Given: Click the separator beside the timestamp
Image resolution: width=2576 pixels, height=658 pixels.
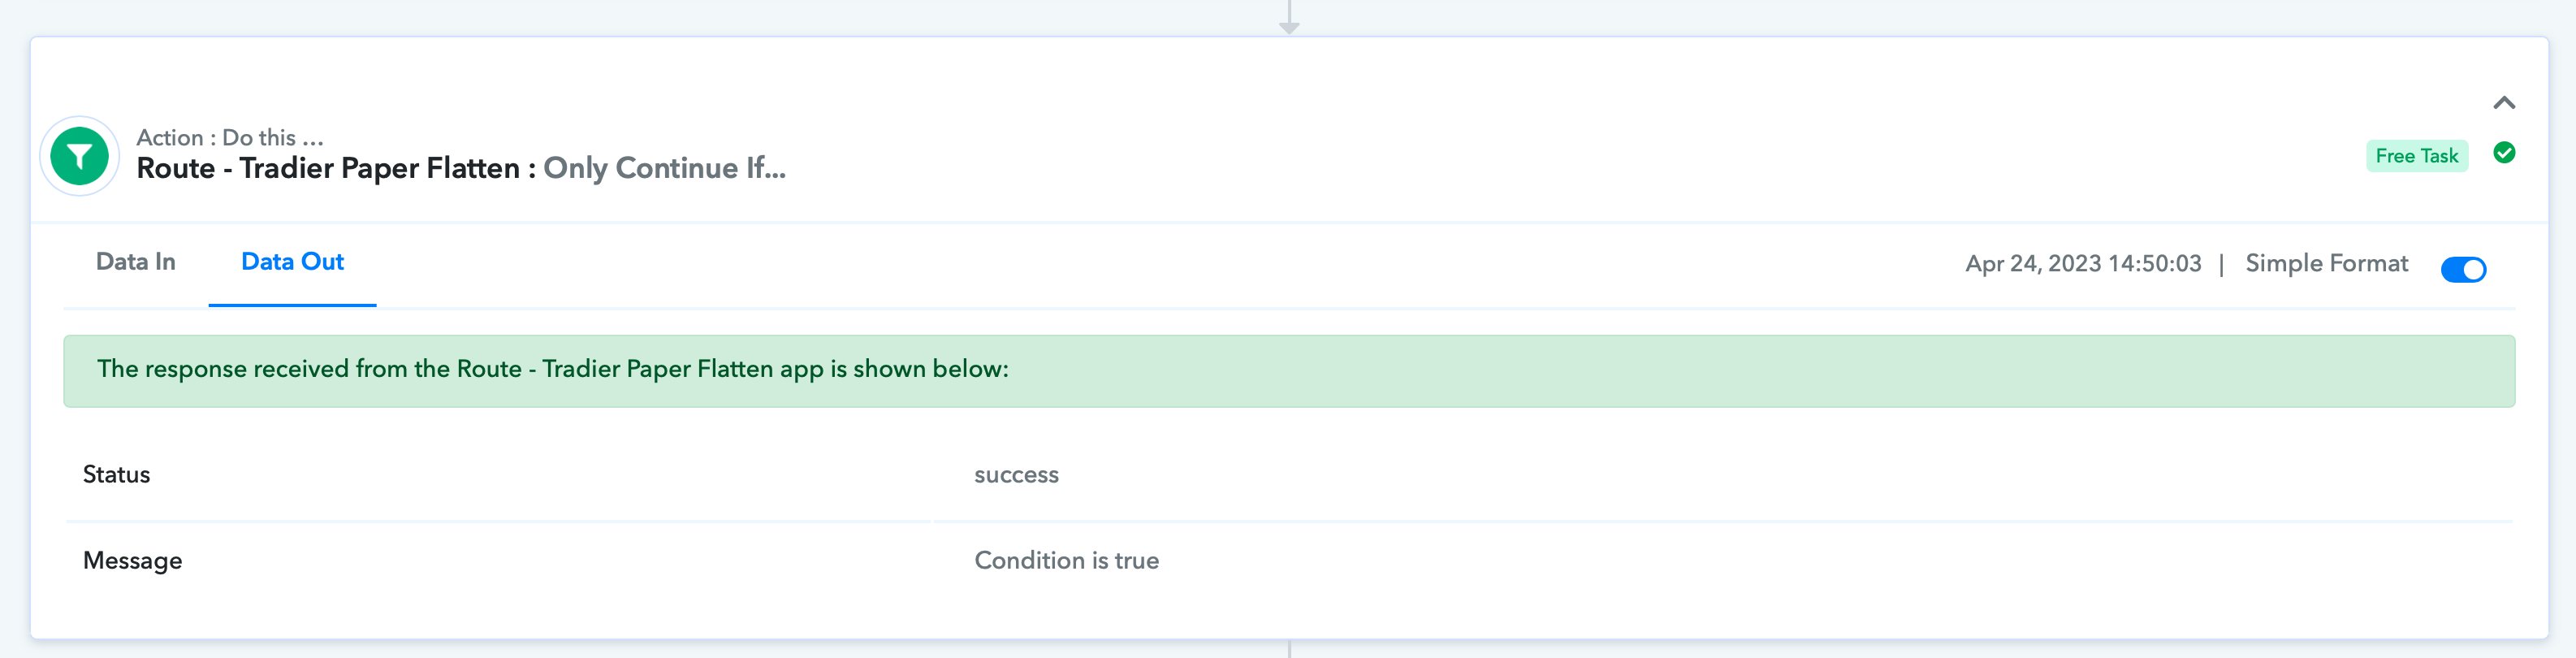Looking at the screenshot, I should (2221, 264).
